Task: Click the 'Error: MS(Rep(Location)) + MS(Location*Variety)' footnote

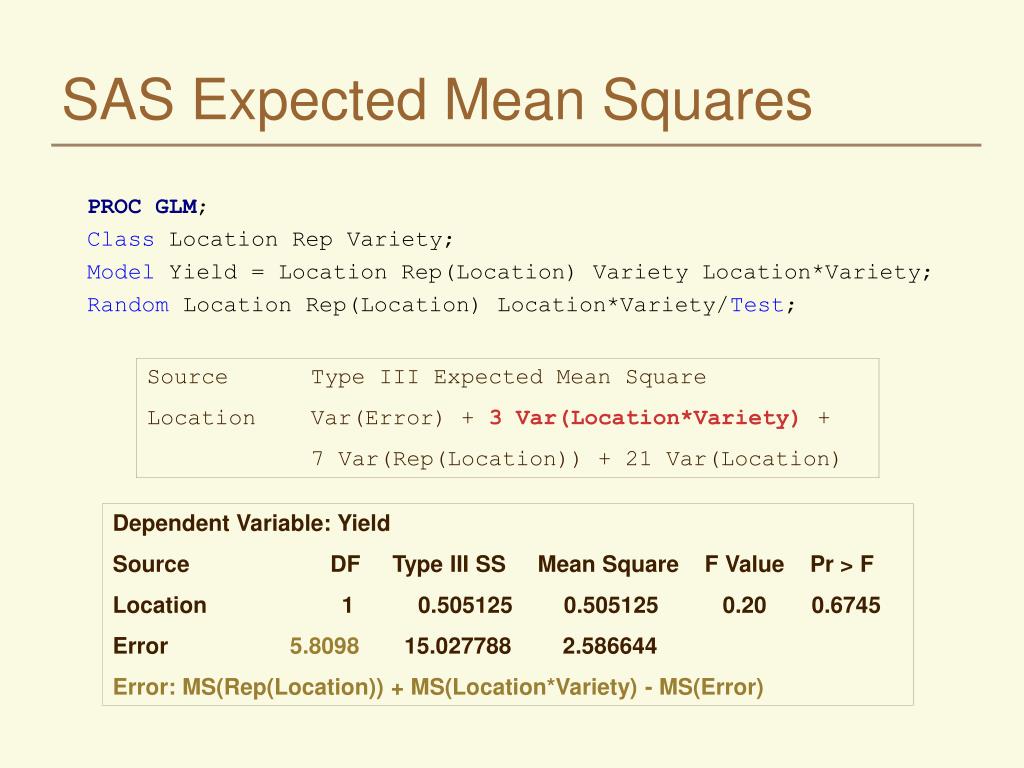Action: (x=438, y=688)
